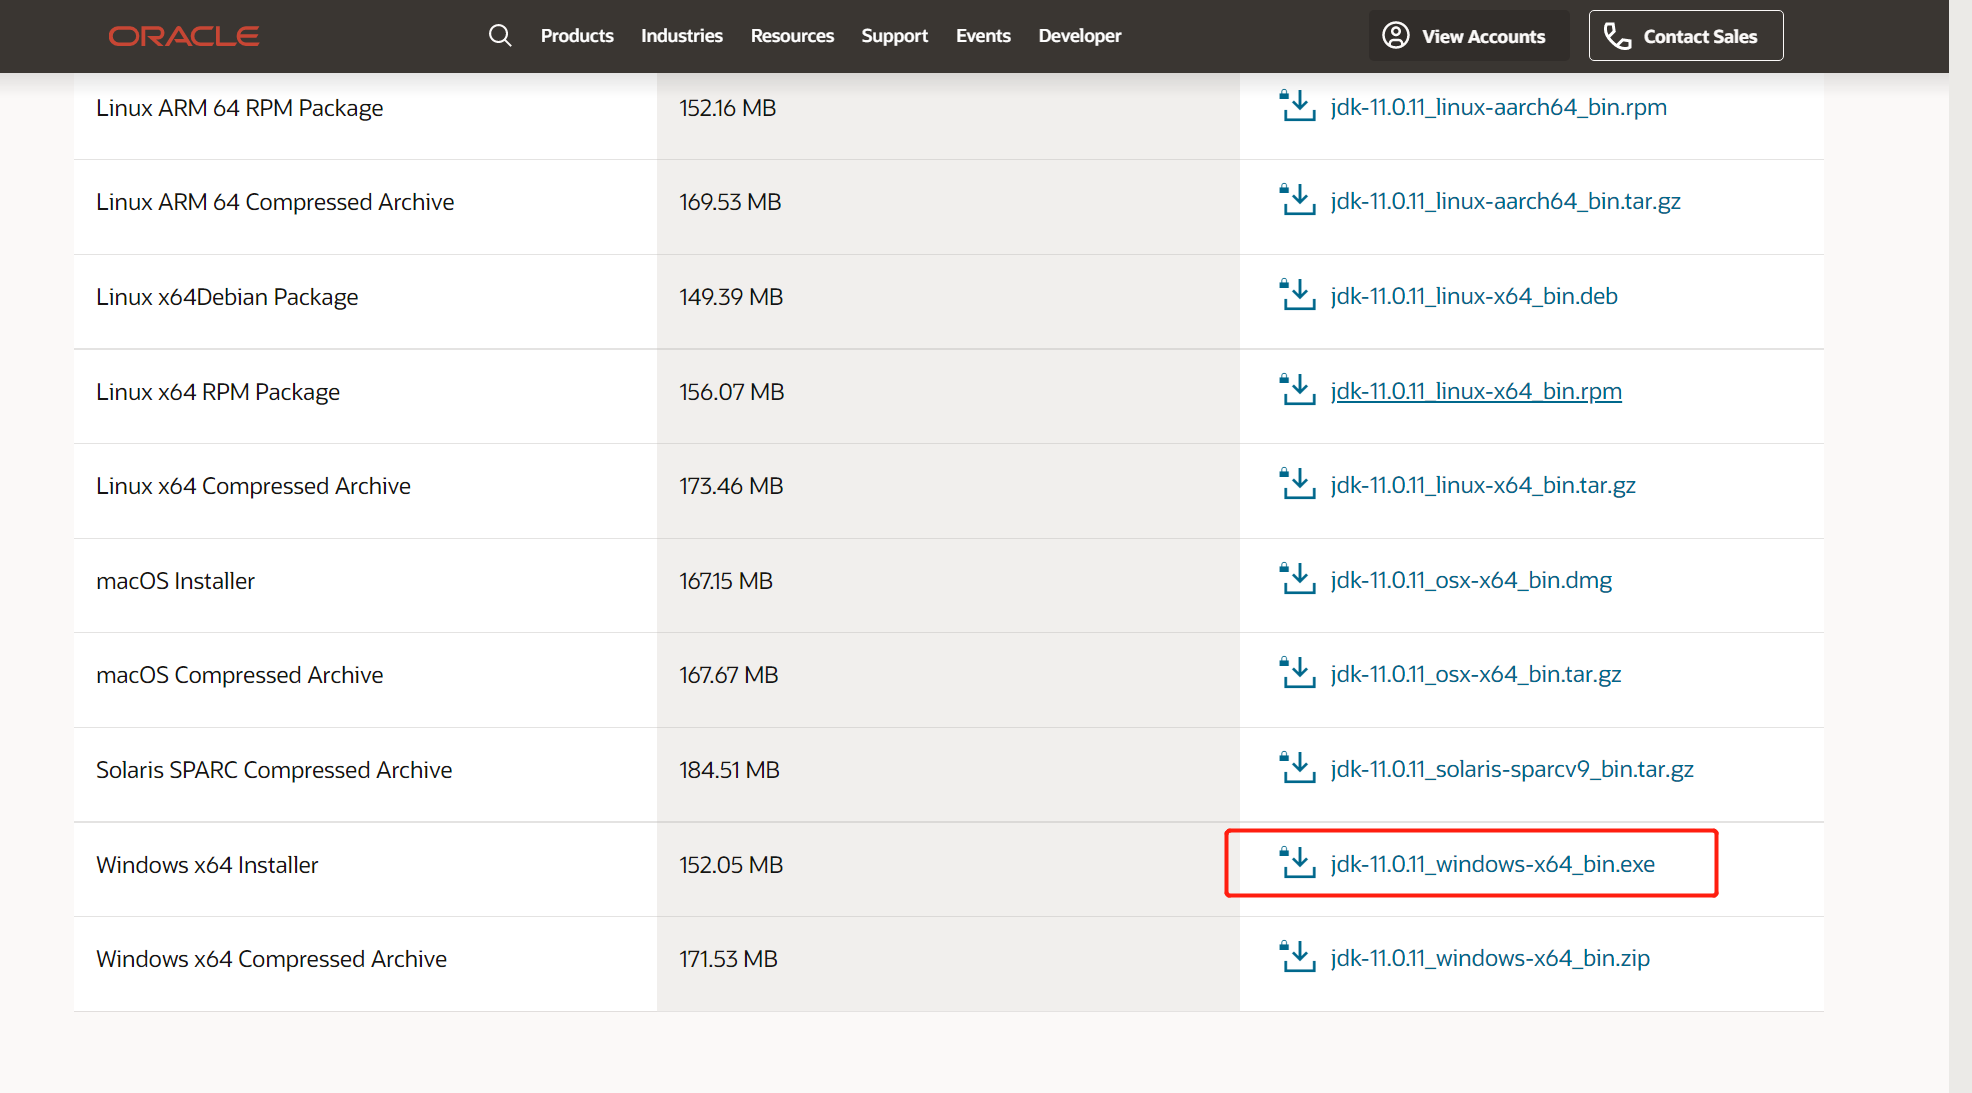Click the Contact Sales button
The width and height of the screenshot is (1972, 1093).
1685,36
